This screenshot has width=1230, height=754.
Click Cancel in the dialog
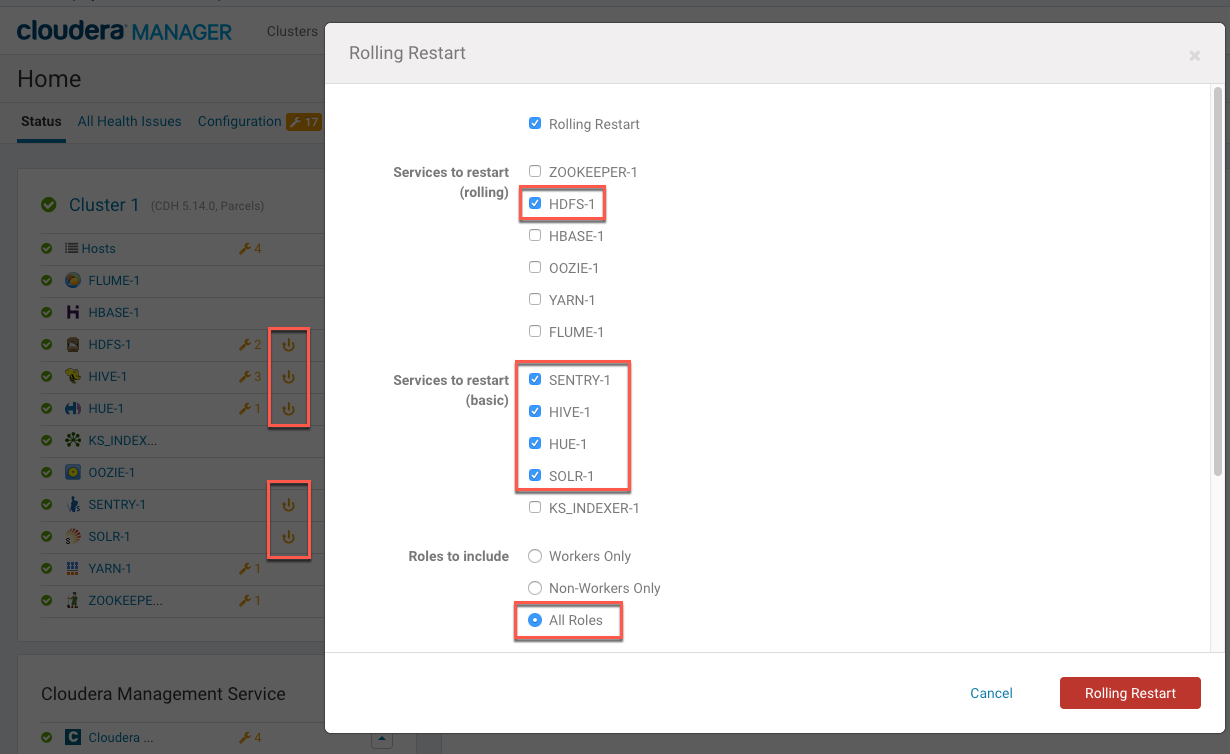(x=991, y=693)
